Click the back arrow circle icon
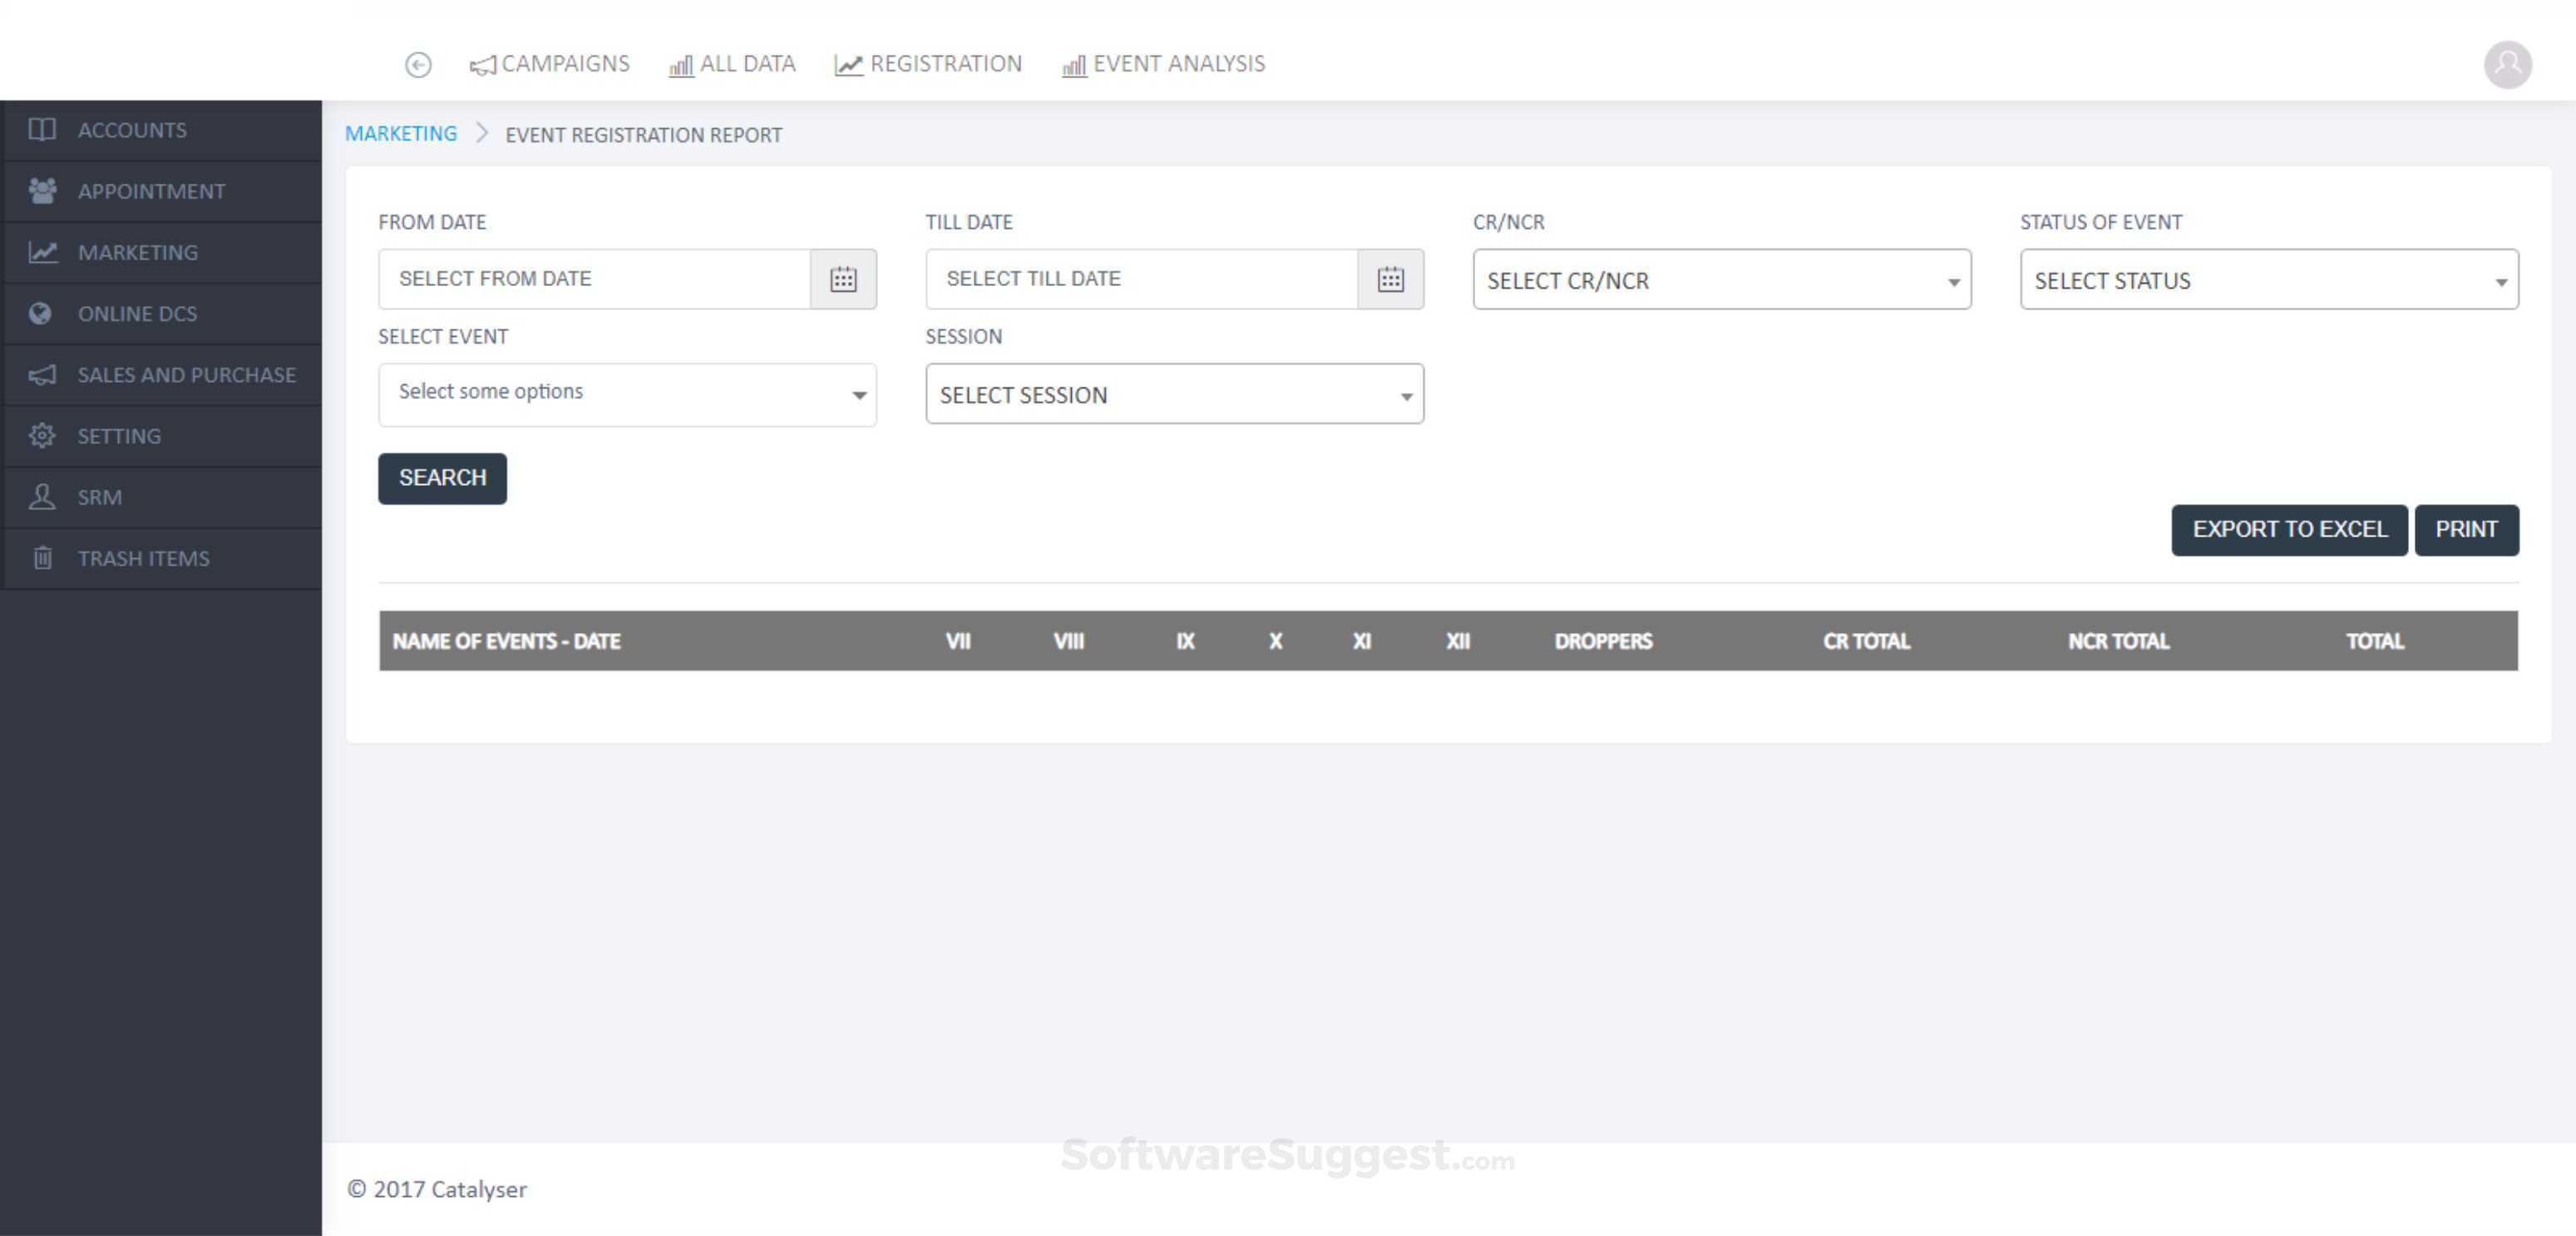This screenshot has width=2576, height=1236. (x=418, y=65)
